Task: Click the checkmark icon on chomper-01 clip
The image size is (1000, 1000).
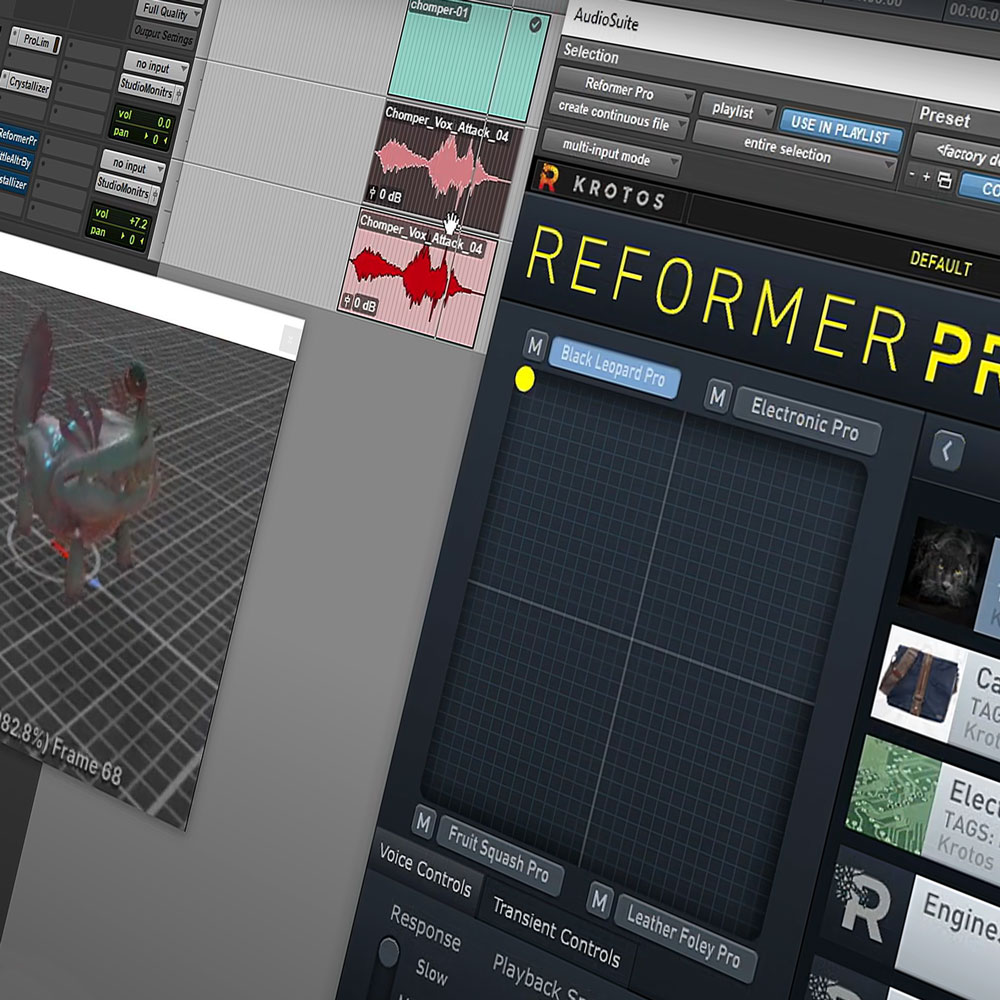Action: (536, 24)
